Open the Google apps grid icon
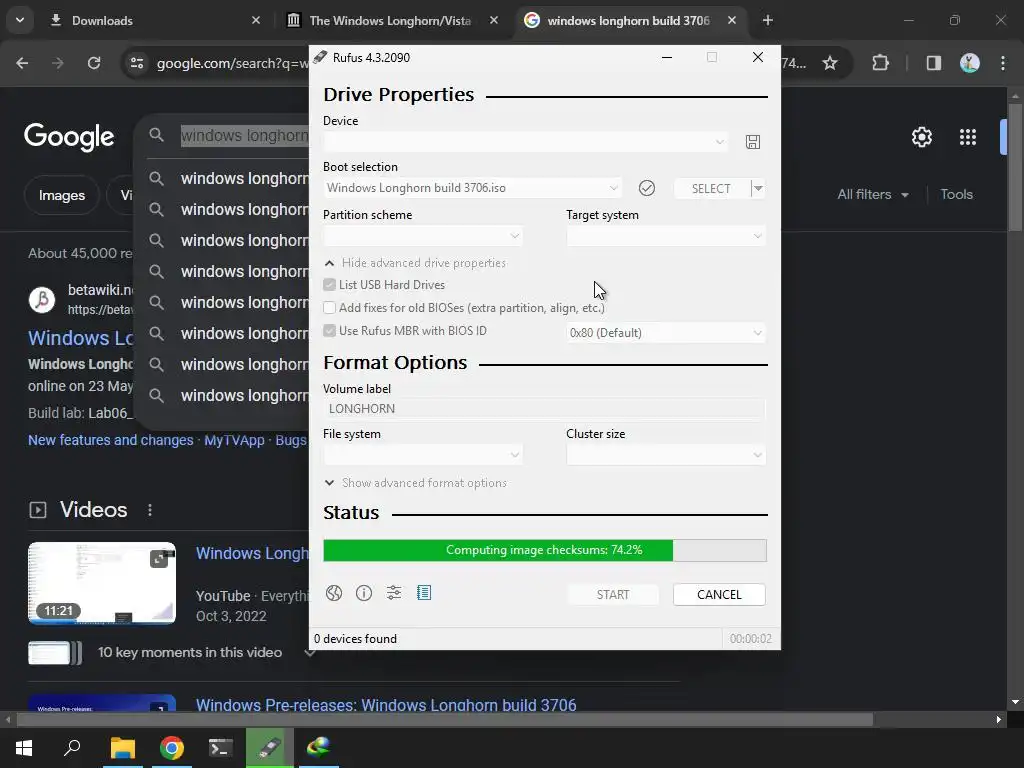Viewport: 1024px width, 768px height. 968,137
